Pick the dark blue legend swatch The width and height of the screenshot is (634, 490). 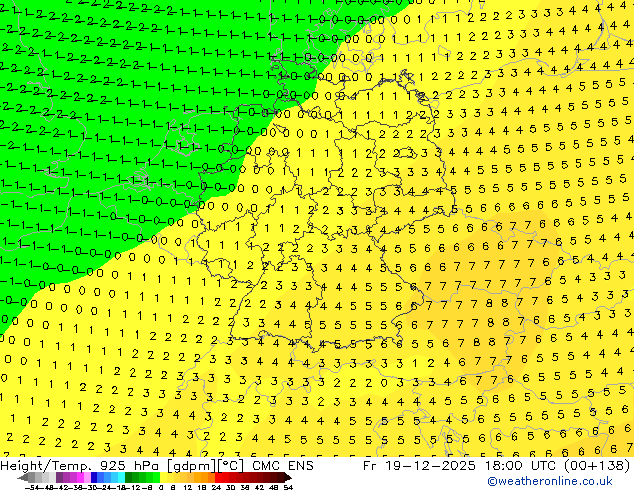pyautogui.click(x=94, y=477)
